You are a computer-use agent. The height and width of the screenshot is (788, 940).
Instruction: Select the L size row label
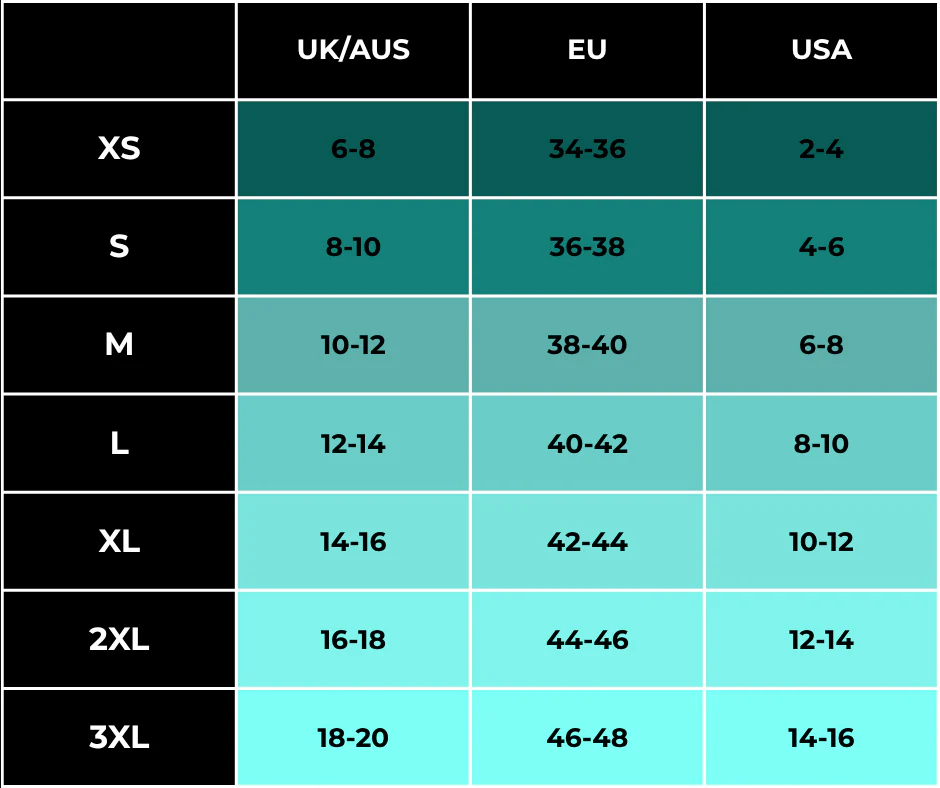point(119,443)
